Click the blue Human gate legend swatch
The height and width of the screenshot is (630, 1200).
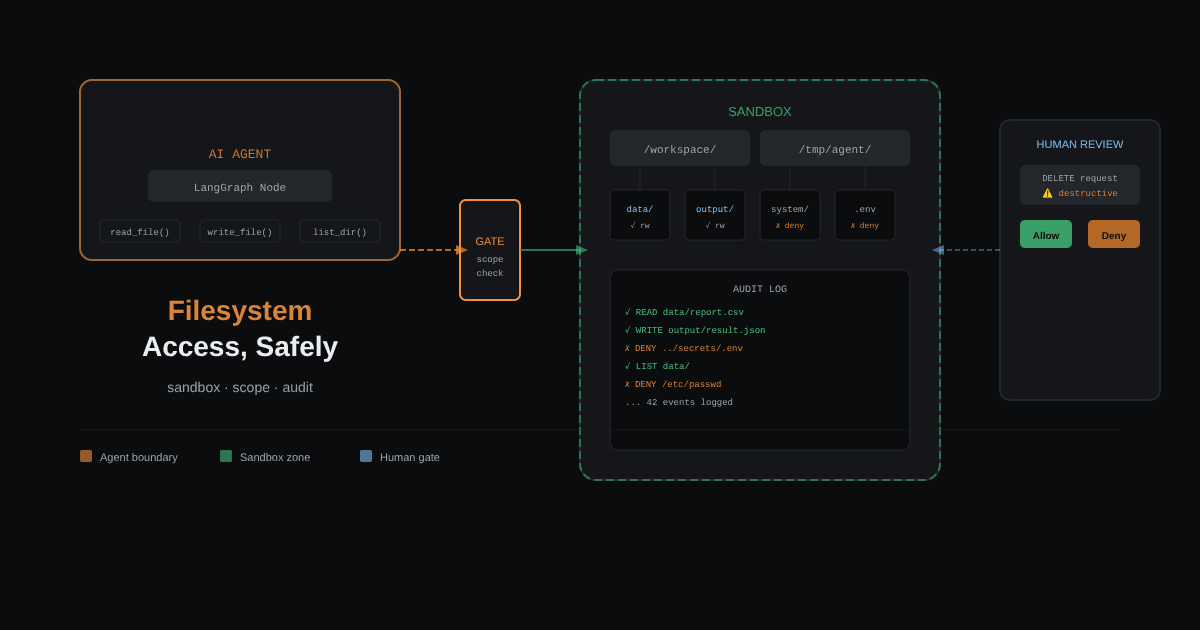(x=366, y=456)
